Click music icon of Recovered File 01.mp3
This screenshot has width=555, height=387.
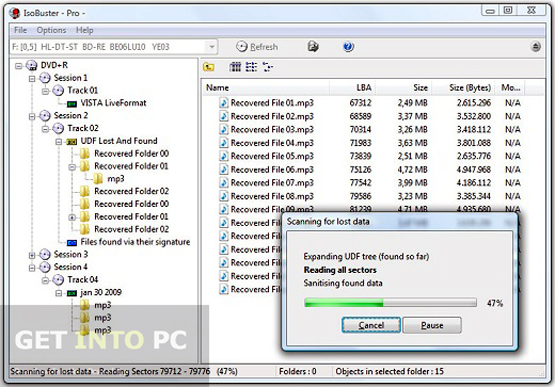point(224,103)
